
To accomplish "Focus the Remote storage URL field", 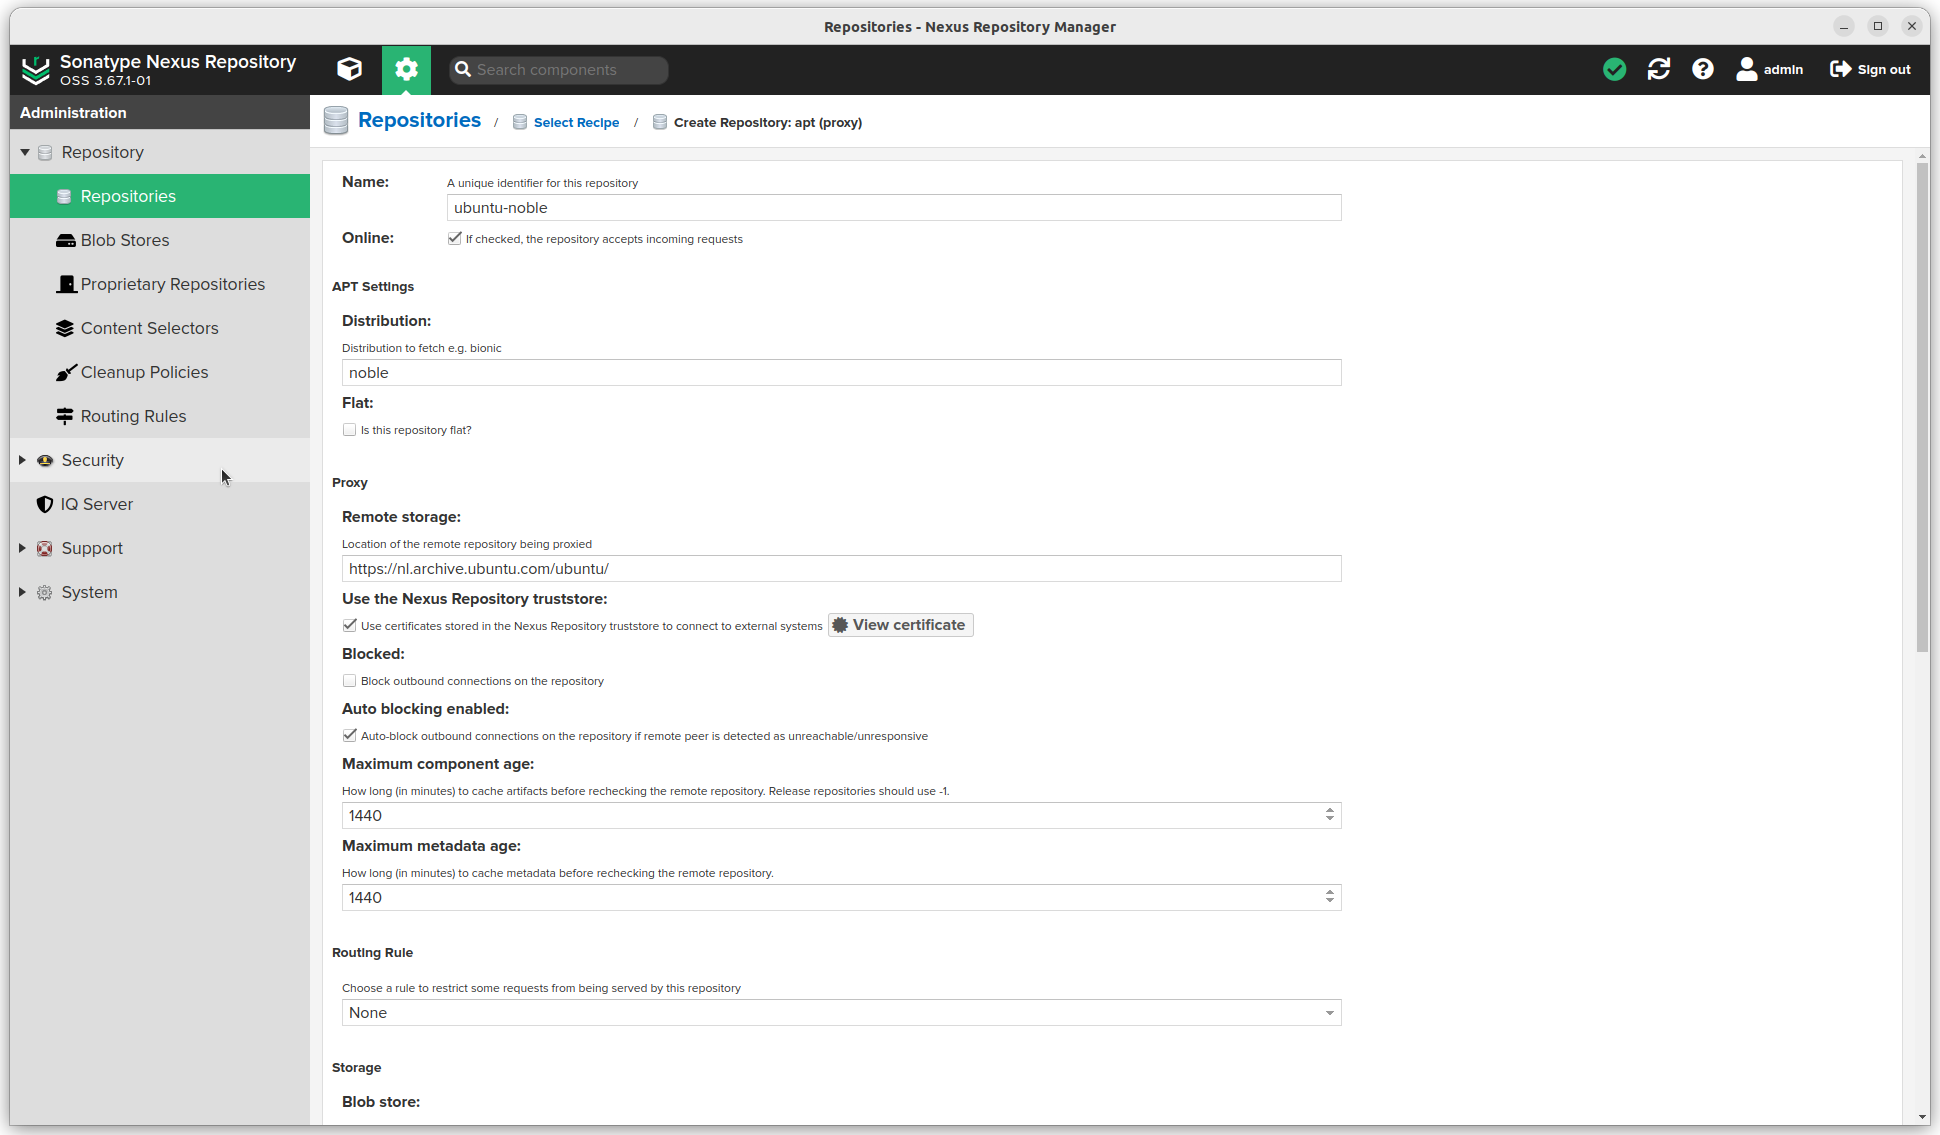I will (841, 569).
